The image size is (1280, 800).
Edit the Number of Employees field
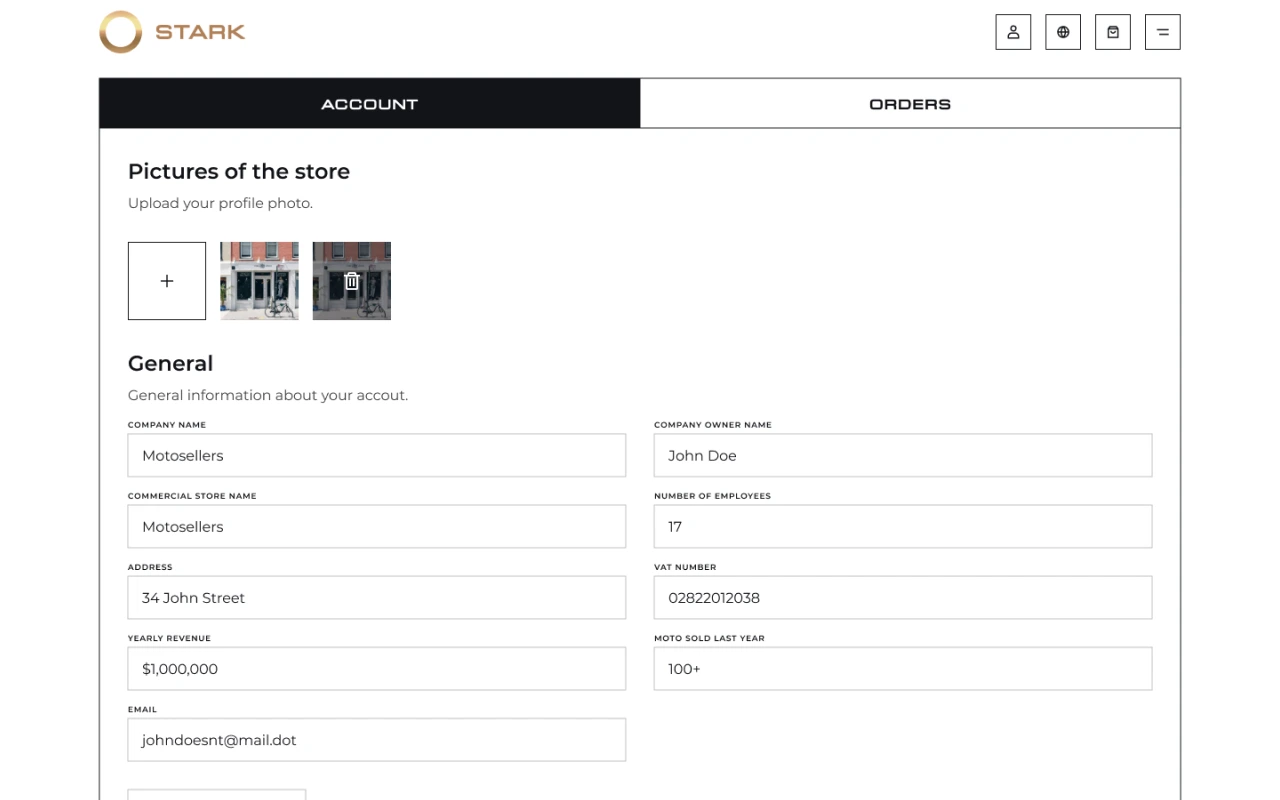pyautogui.click(x=903, y=526)
